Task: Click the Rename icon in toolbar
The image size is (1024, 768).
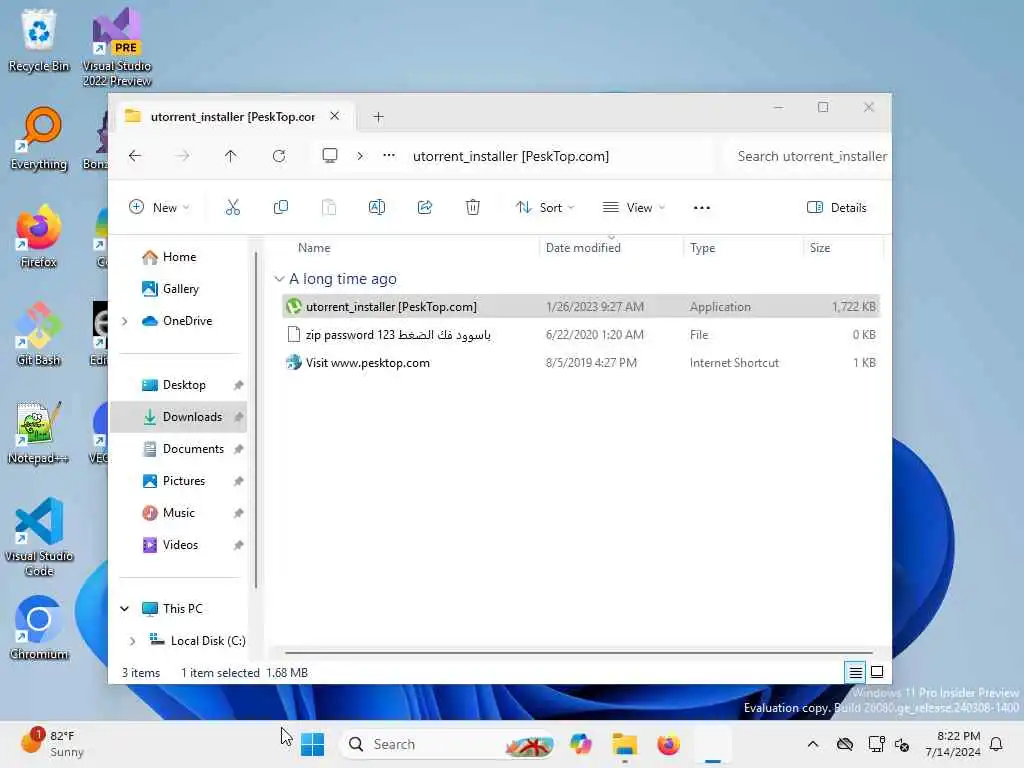Action: pos(377,208)
